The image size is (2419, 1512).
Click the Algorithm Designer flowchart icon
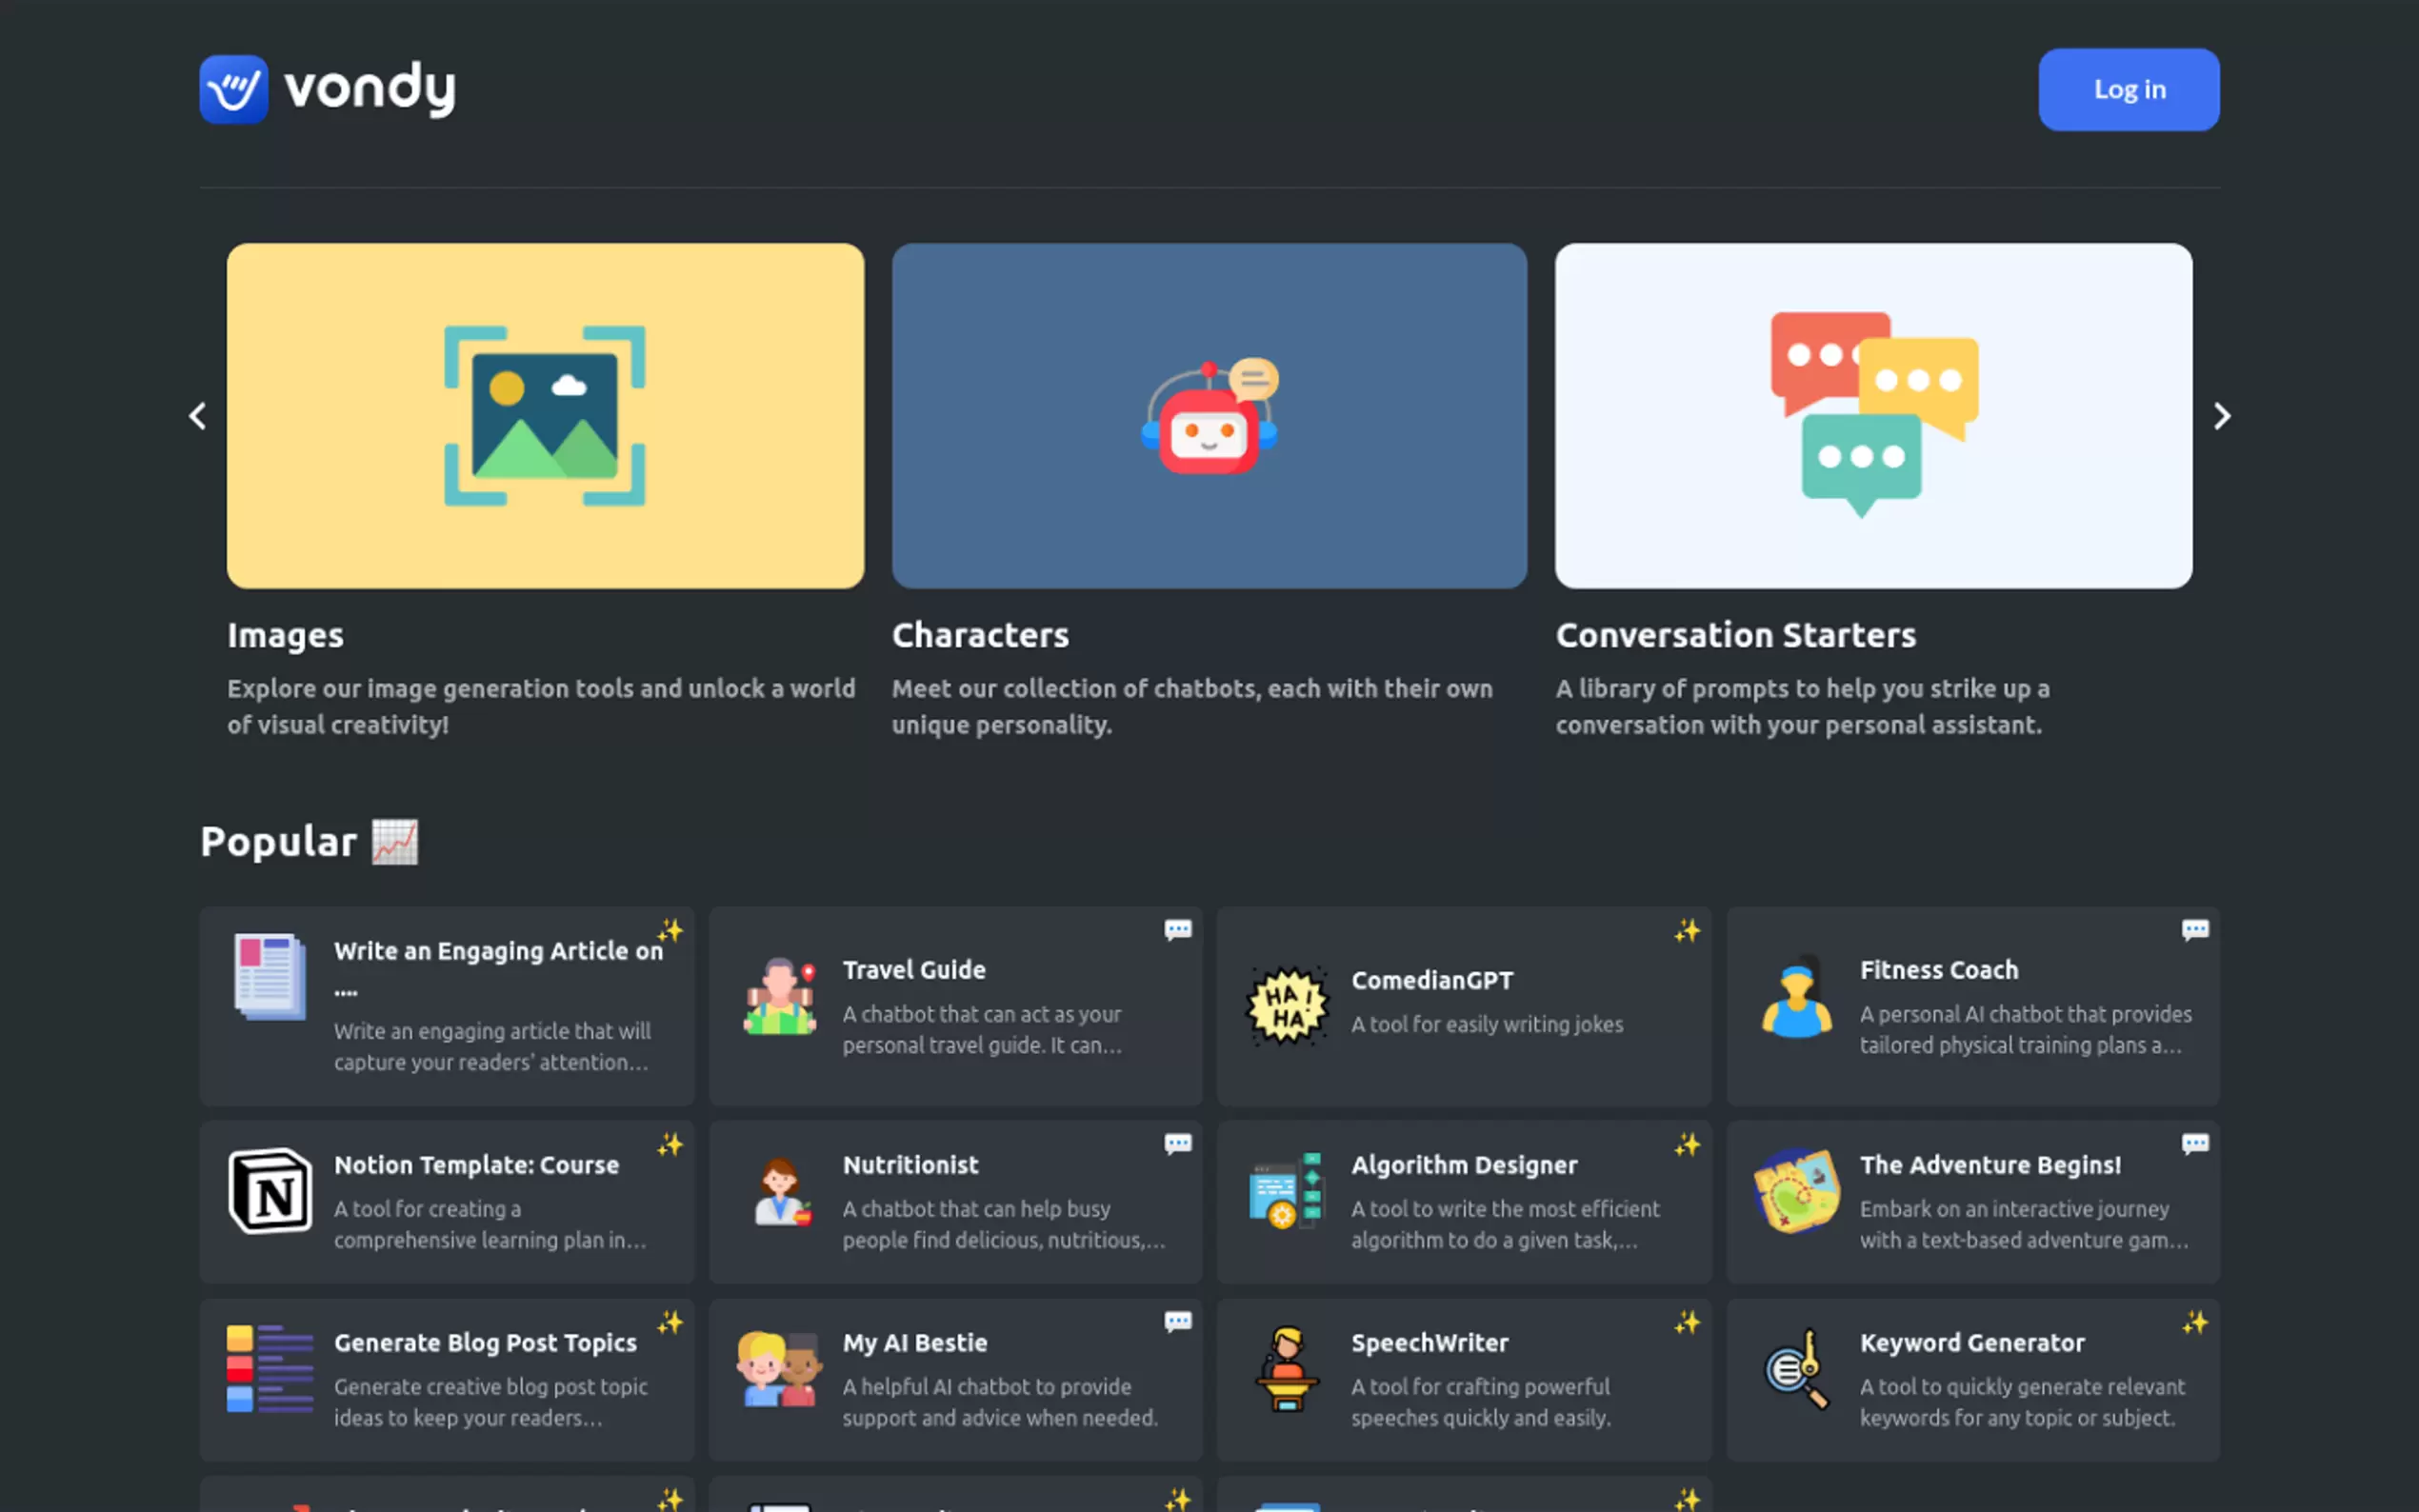[1287, 1191]
